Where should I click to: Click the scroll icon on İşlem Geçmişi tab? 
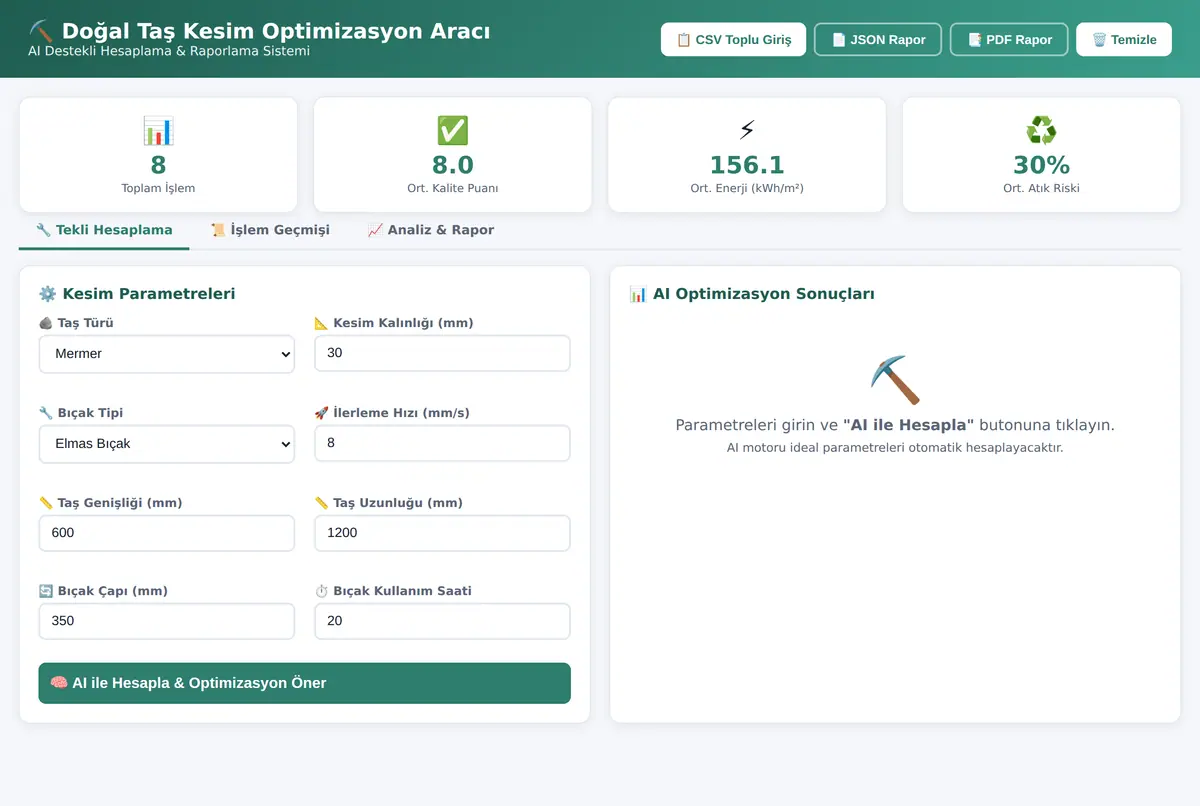(x=218, y=230)
